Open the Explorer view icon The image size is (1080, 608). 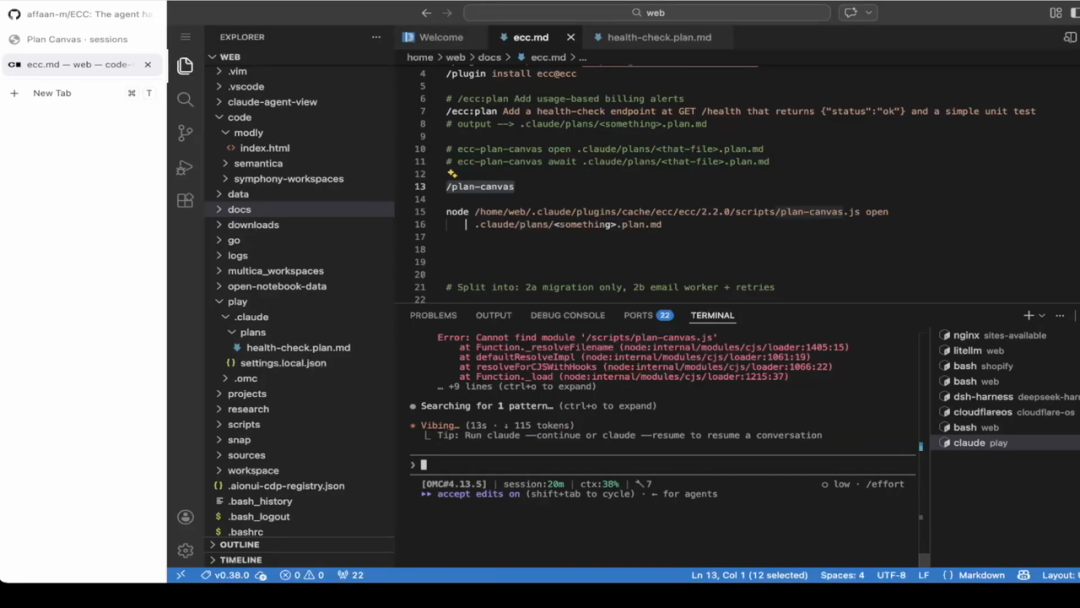(x=185, y=66)
